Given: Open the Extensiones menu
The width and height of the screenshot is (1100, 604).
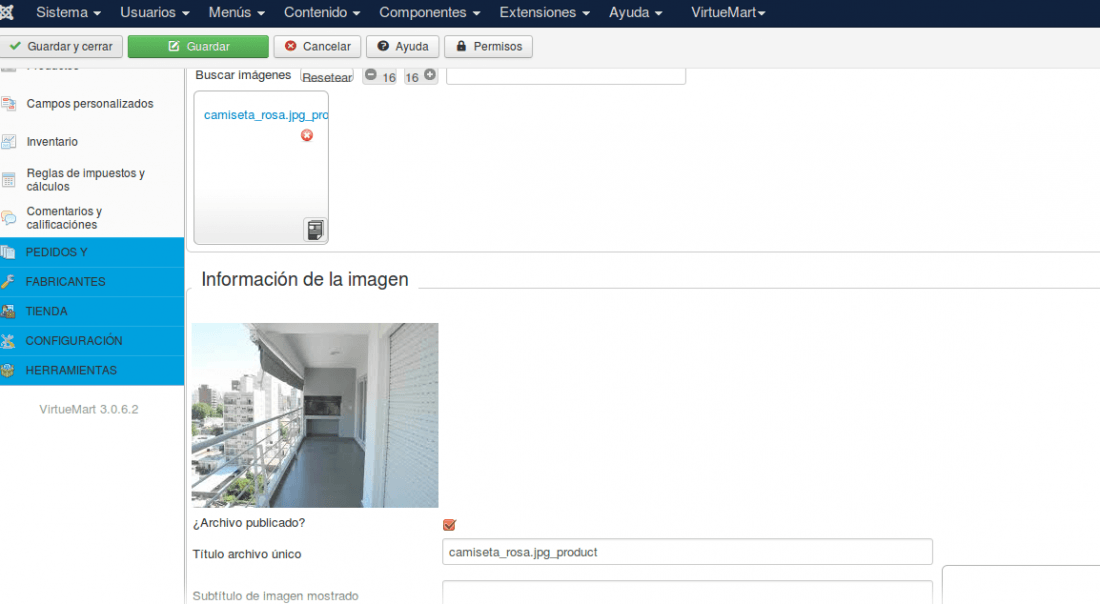Looking at the screenshot, I should [x=544, y=12].
